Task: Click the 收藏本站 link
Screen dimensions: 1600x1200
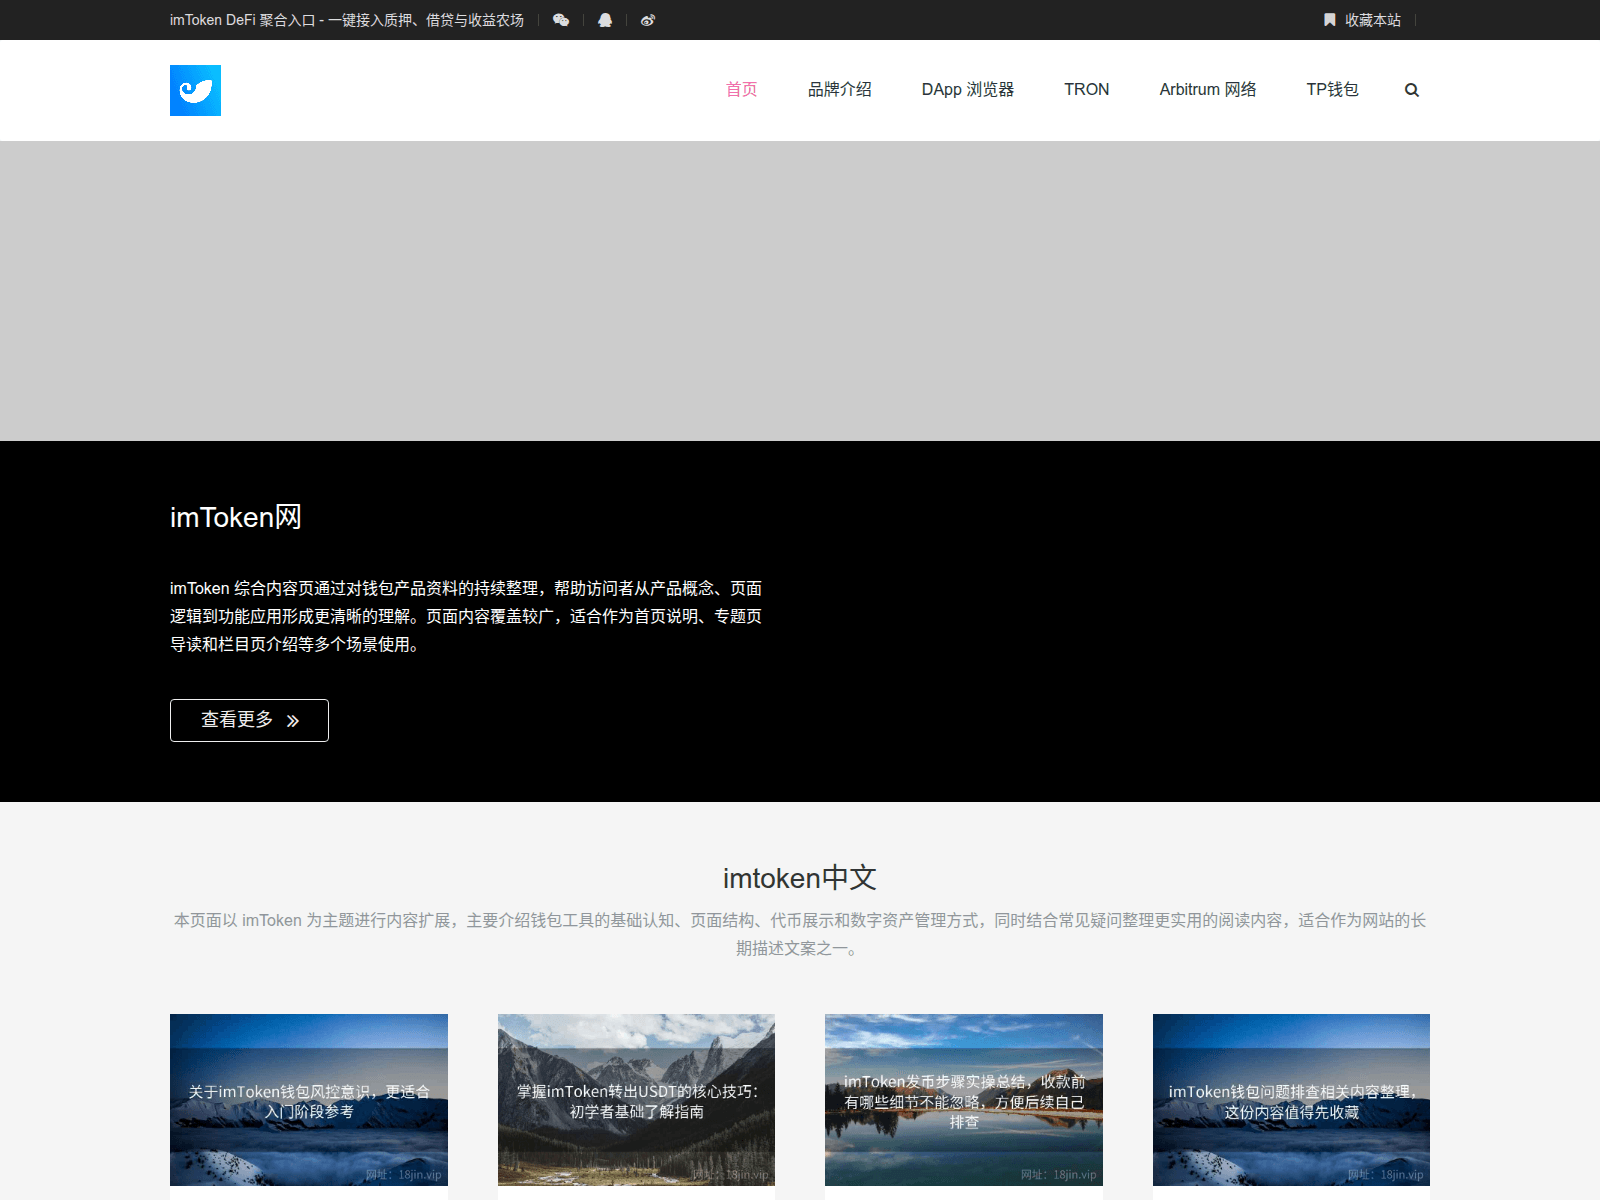Action: (x=1372, y=20)
